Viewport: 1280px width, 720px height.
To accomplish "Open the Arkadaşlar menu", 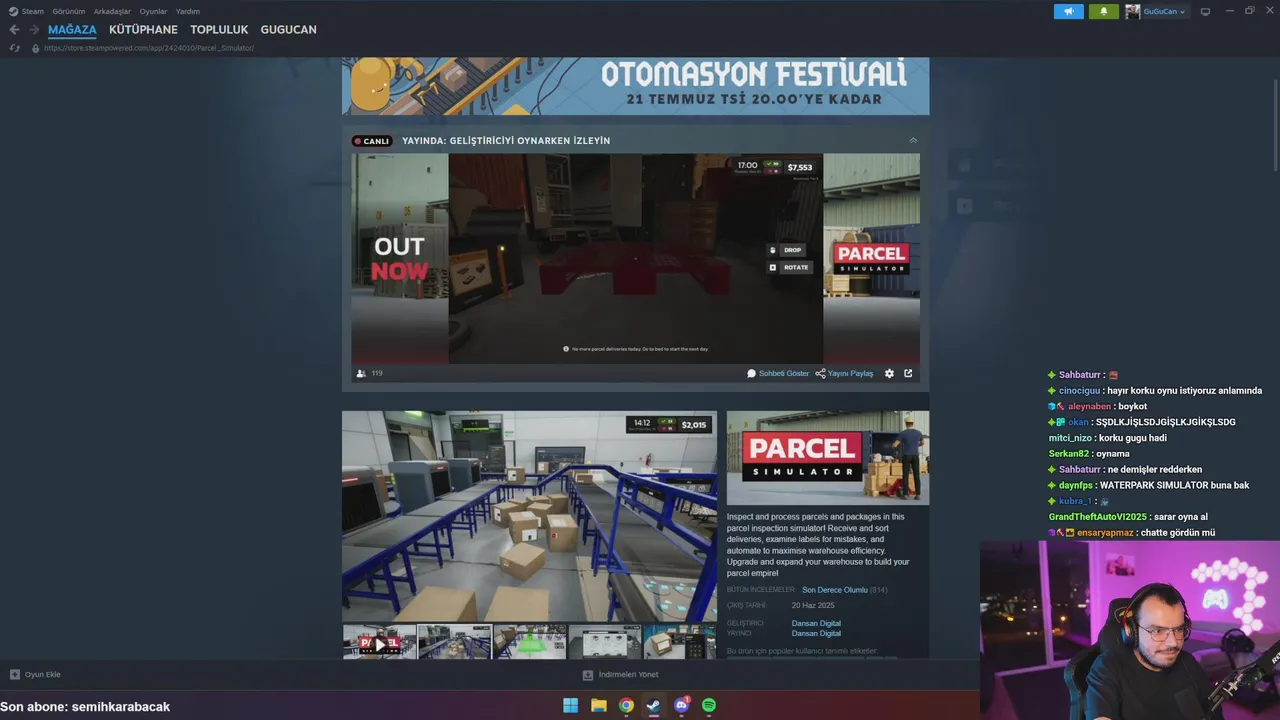I will [x=112, y=12].
